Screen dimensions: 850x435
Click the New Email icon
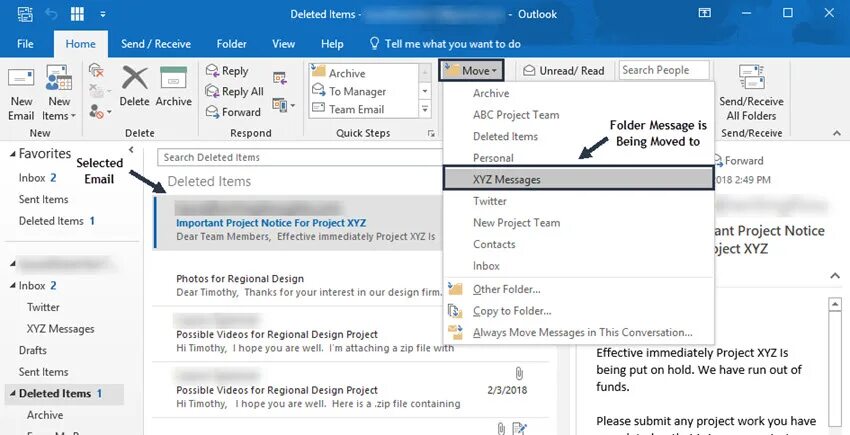[21, 80]
